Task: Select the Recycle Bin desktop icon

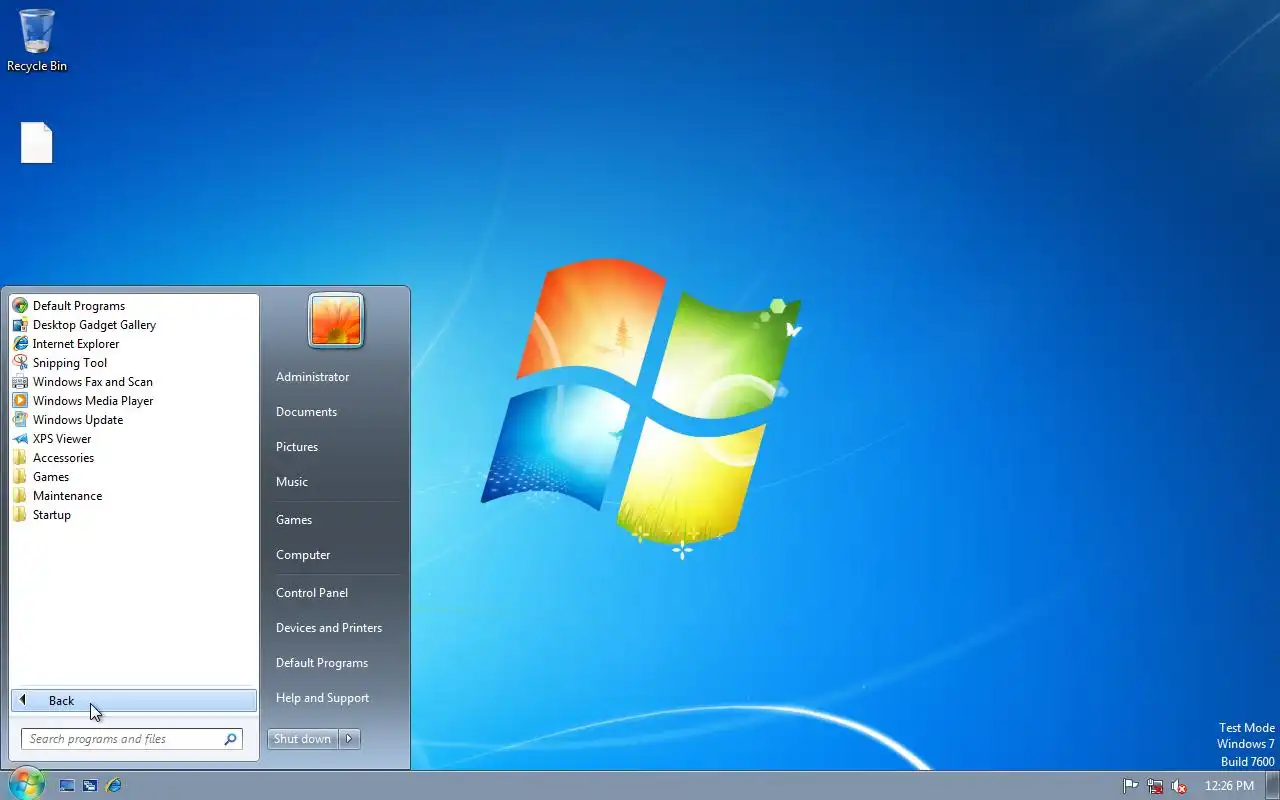Action: 37,41
